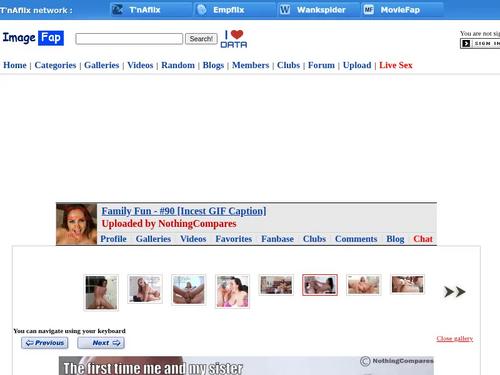
Task: Open Members in main navigation
Action: pos(250,65)
